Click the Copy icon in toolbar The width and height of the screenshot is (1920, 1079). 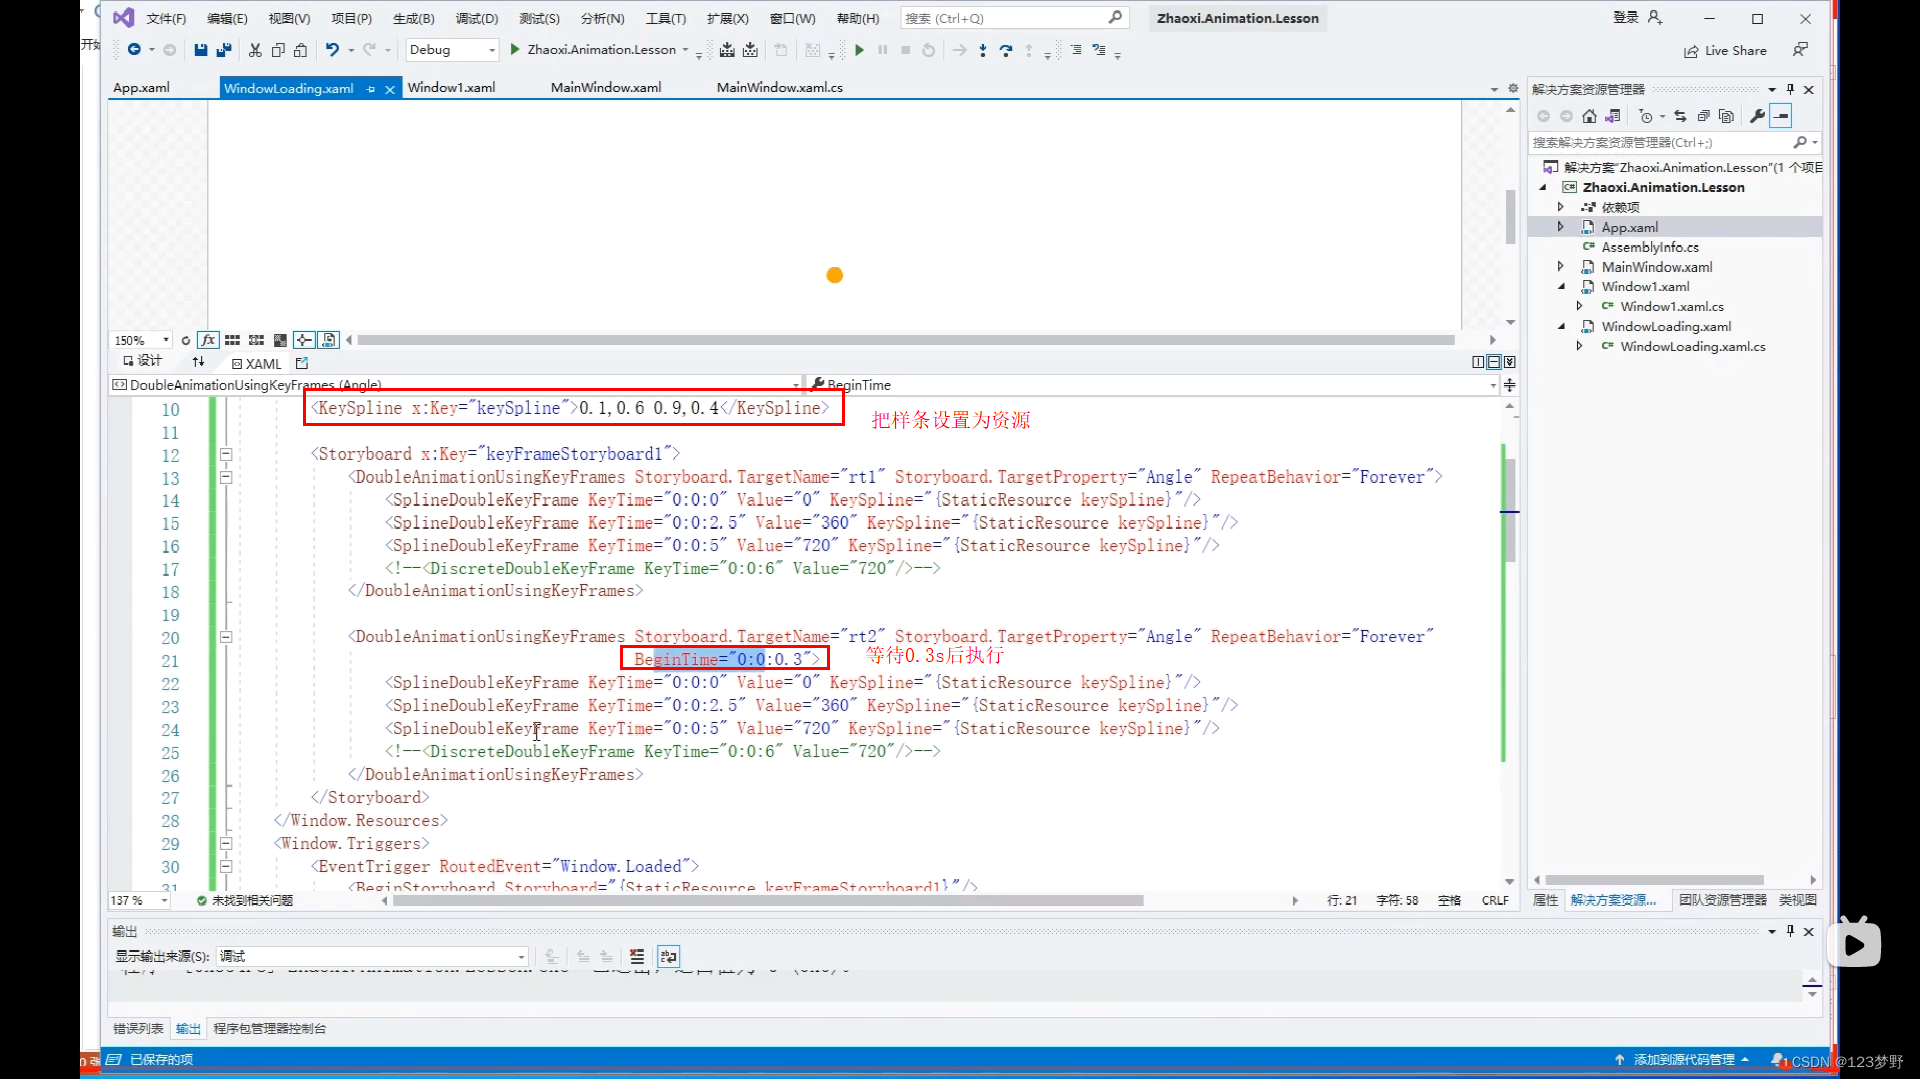278,50
